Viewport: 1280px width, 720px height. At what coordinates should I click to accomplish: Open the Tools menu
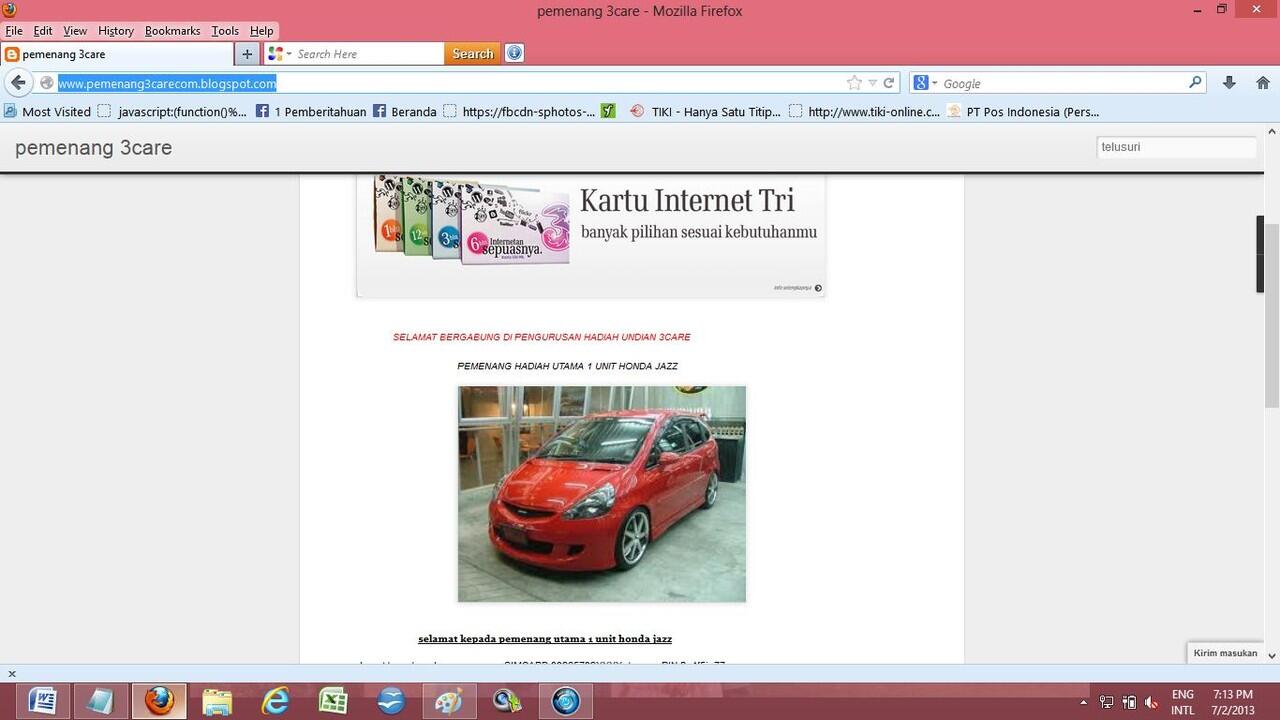[x=225, y=31]
